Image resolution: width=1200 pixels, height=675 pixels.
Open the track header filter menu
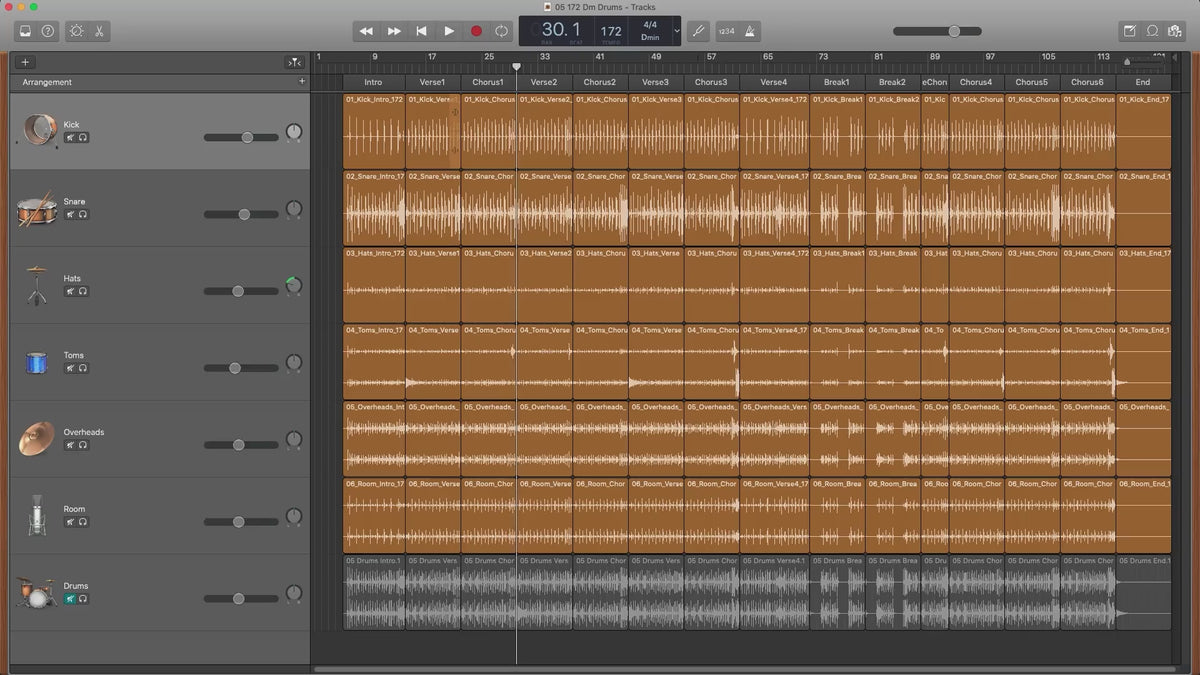pos(294,62)
